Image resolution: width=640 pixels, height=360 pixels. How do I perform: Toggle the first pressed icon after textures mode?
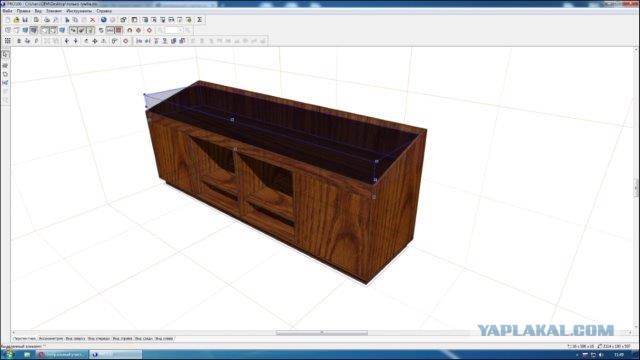click(x=44, y=30)
